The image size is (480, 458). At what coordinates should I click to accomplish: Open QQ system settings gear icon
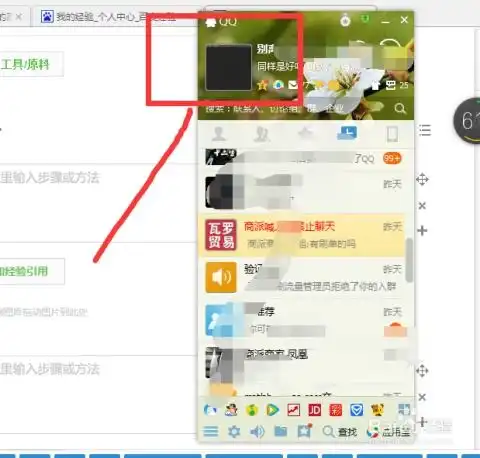click(234, 432)
